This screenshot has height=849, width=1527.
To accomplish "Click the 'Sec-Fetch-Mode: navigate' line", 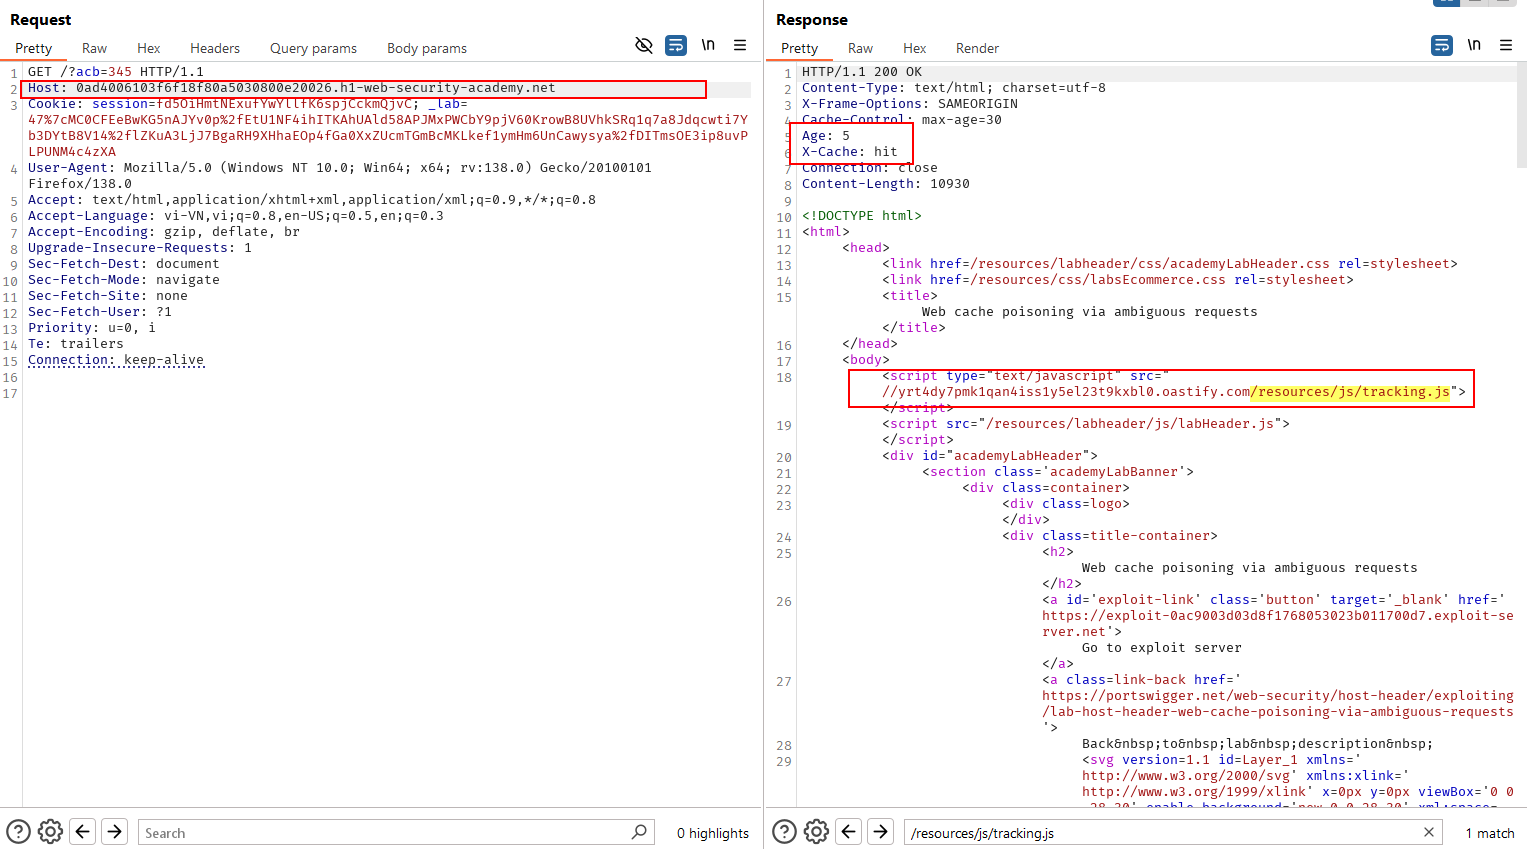I will coord(124,280).
